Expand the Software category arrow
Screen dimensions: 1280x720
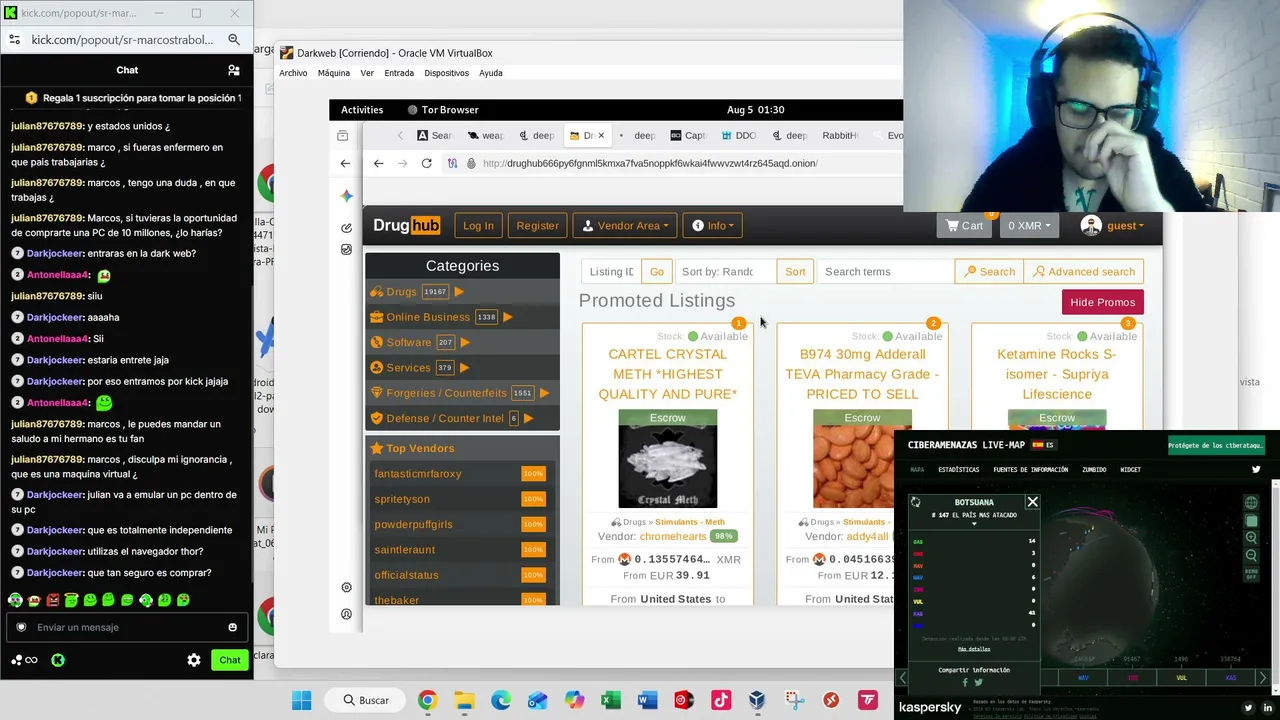point(465,342)
